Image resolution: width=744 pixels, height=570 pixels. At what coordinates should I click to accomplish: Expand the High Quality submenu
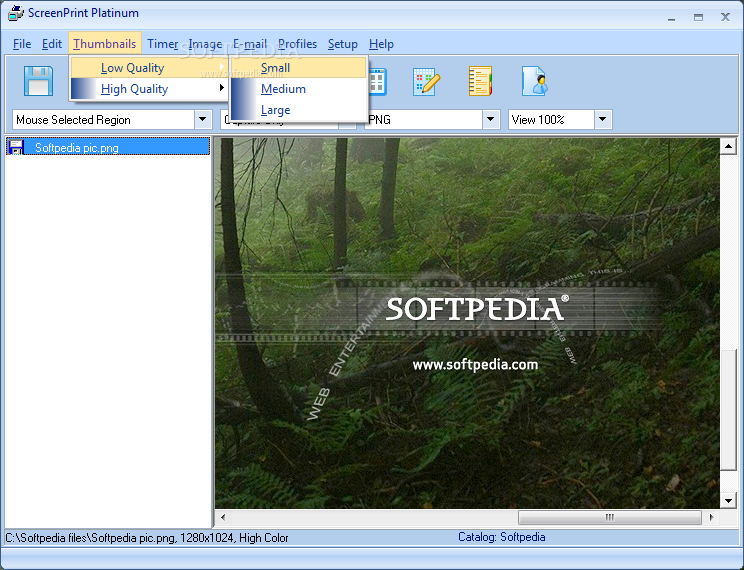tap(149, 89)
